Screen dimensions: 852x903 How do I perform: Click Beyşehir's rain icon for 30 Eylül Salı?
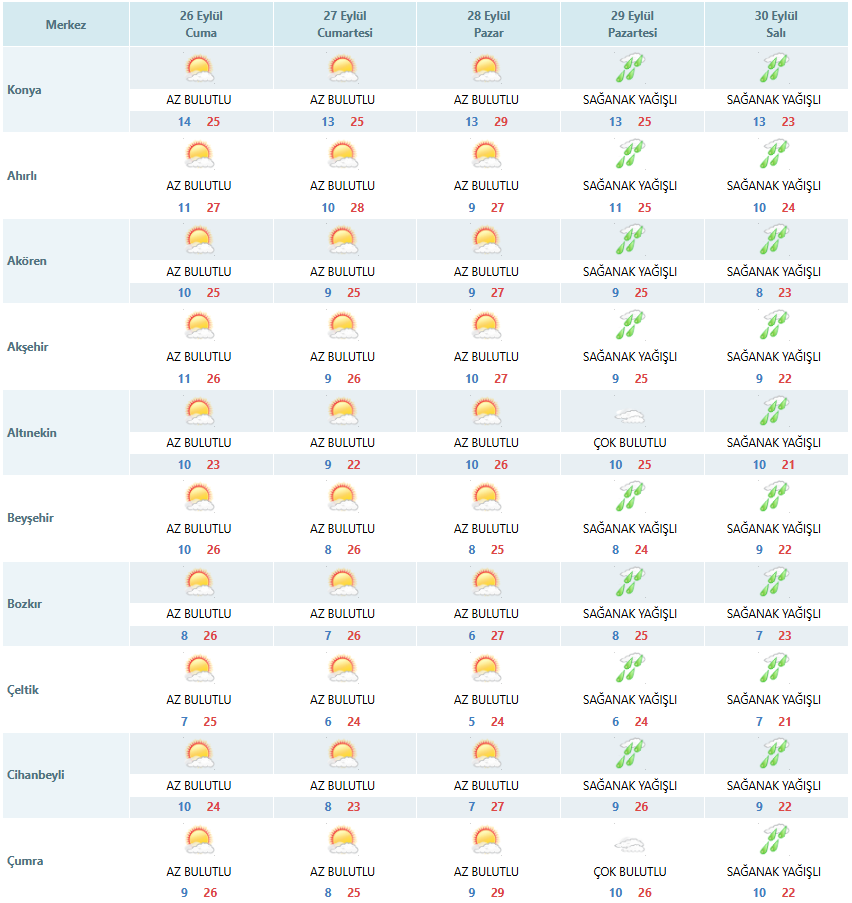pos(774,497)
